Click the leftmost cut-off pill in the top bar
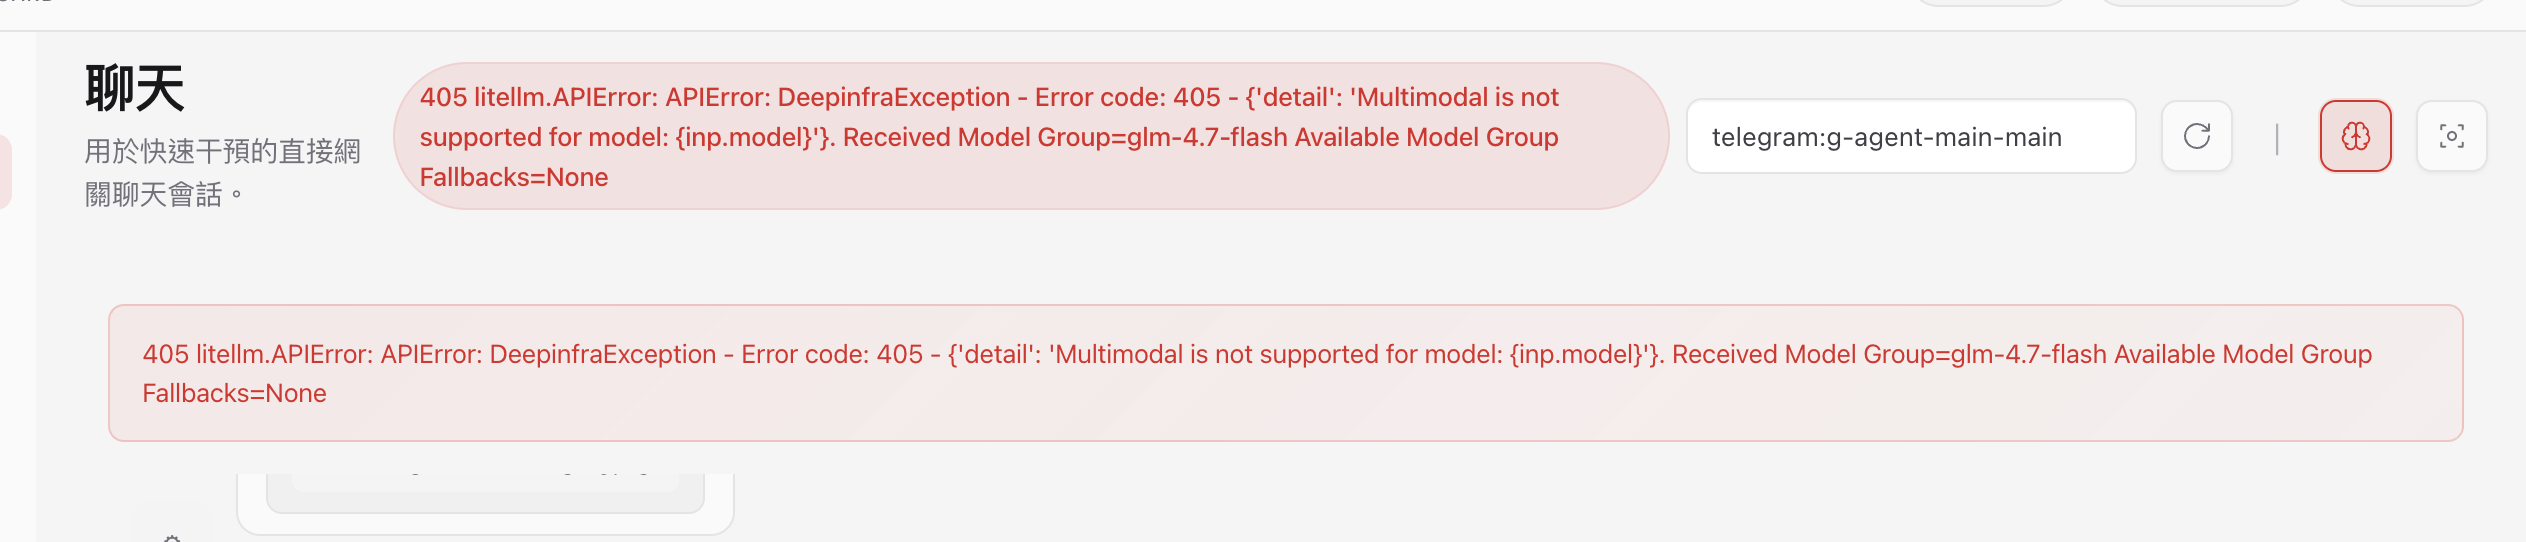 (x=1990, y=3)
